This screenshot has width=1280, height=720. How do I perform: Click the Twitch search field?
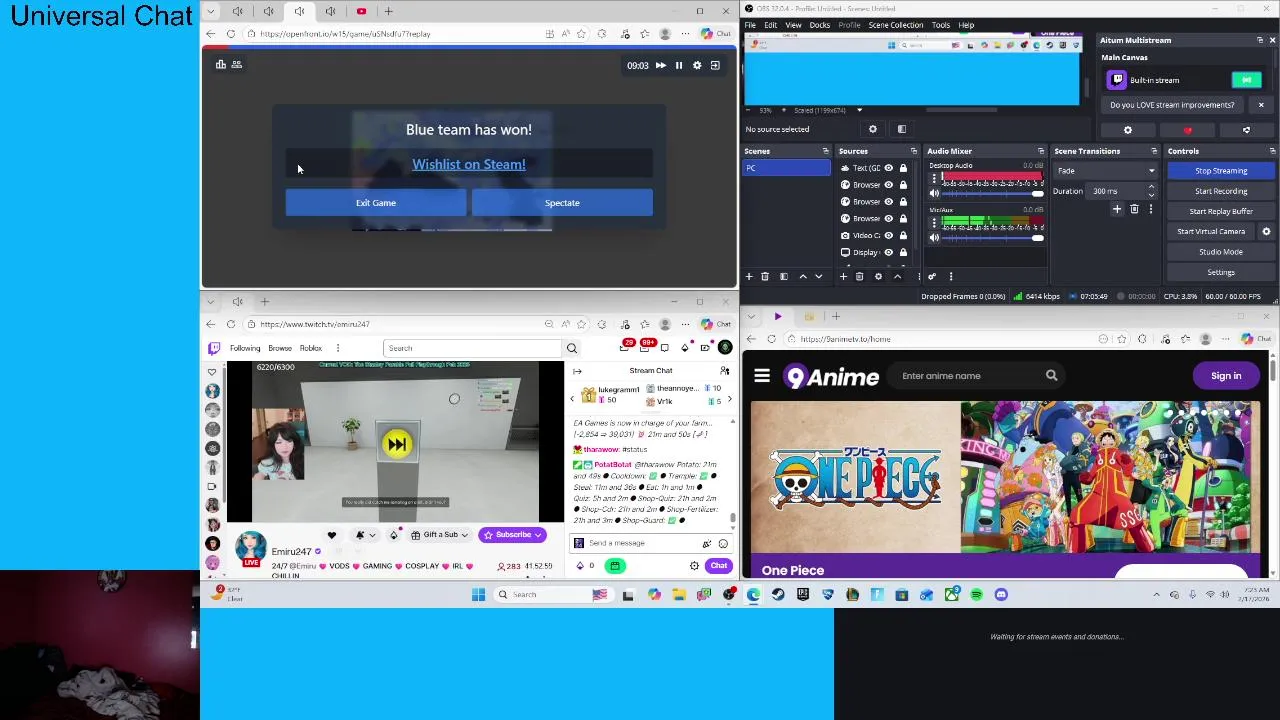coord(473,348)
